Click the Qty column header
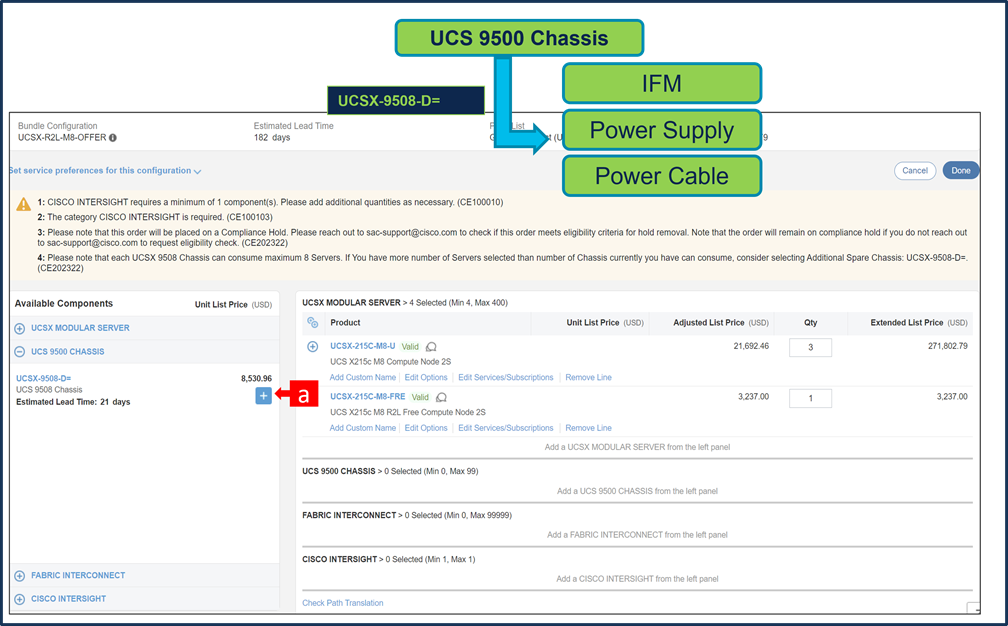Screen dimensions: 1008x626 tap(811, 323)
